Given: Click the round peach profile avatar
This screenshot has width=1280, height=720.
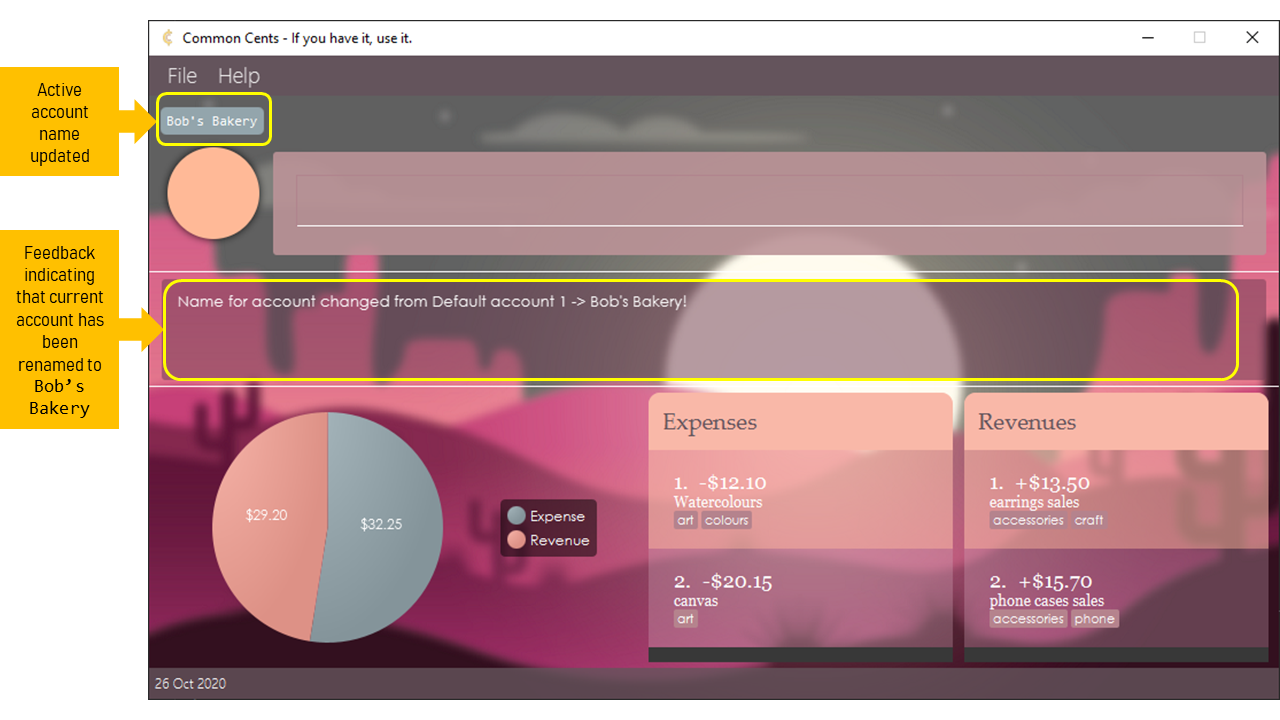Looking at the screenshot, I should click(214, 193).
